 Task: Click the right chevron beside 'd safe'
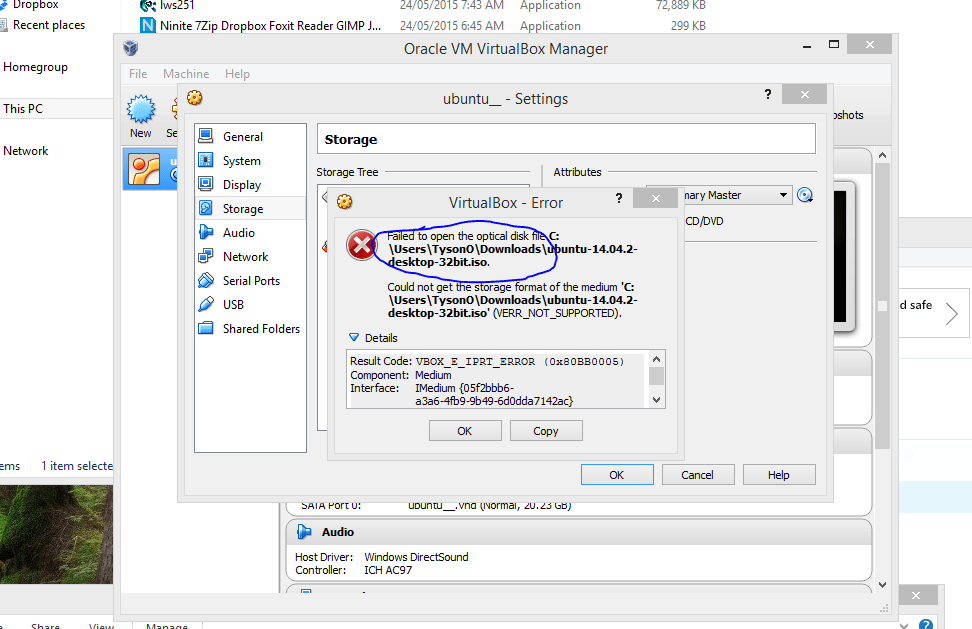click(x=952, y=313)
